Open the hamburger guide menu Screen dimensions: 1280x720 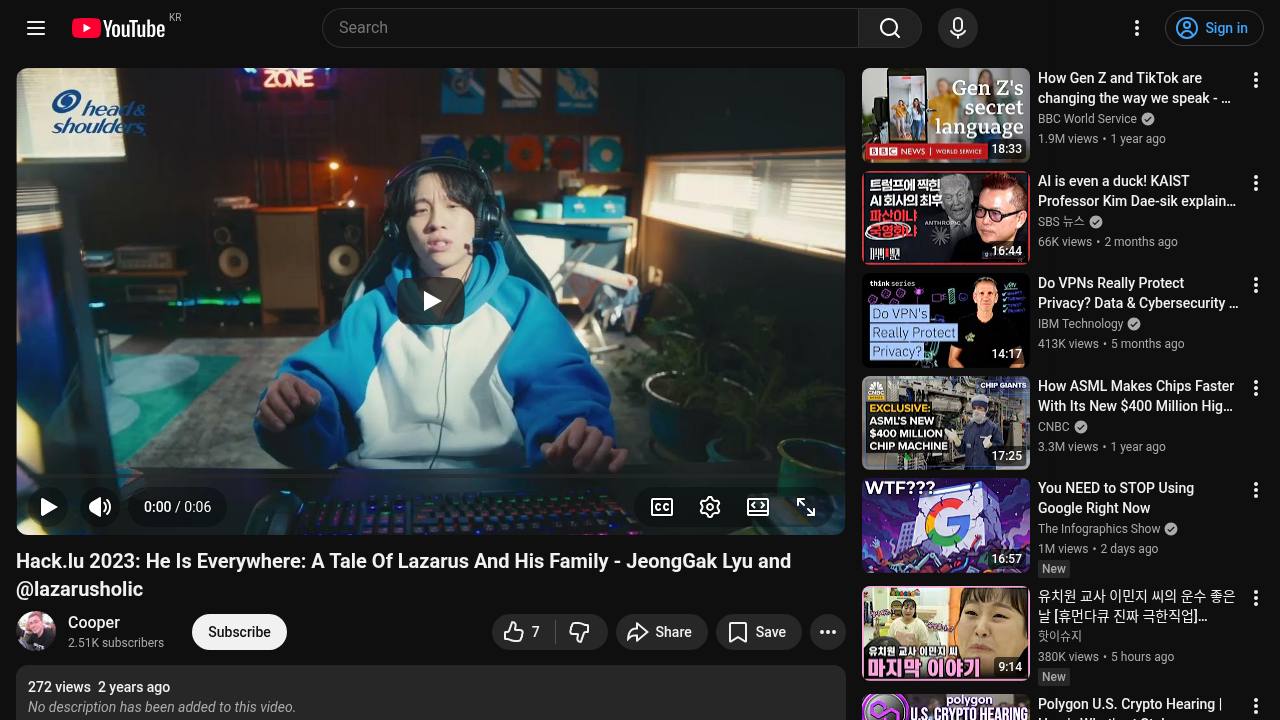(x=36, y=28)
